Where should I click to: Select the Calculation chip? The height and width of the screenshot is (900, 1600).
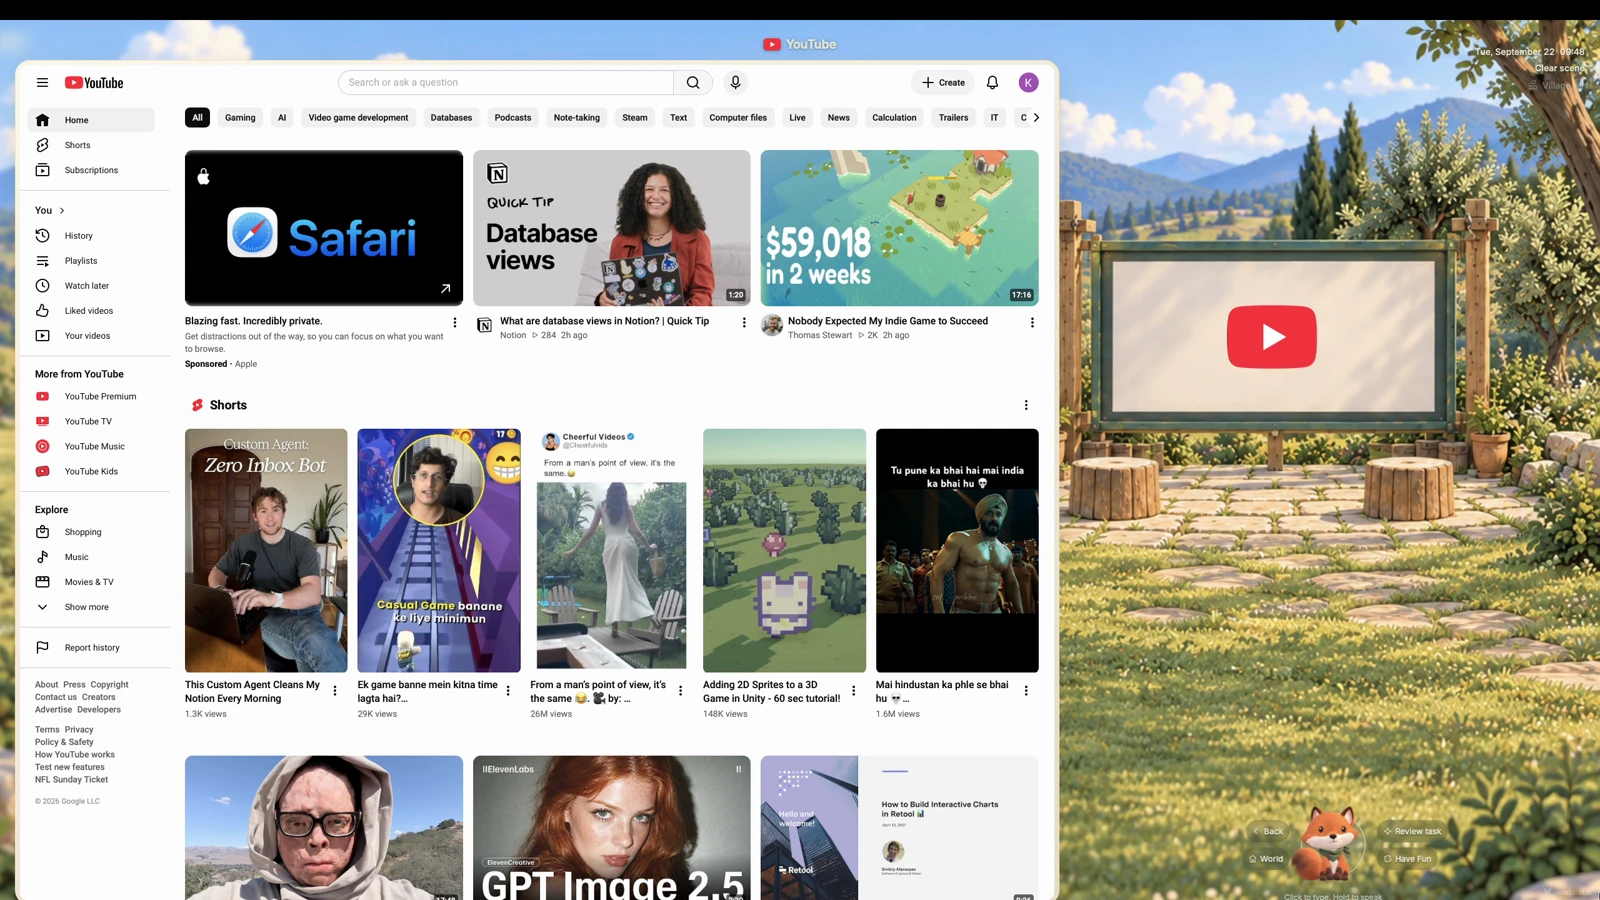coord(894,118)
